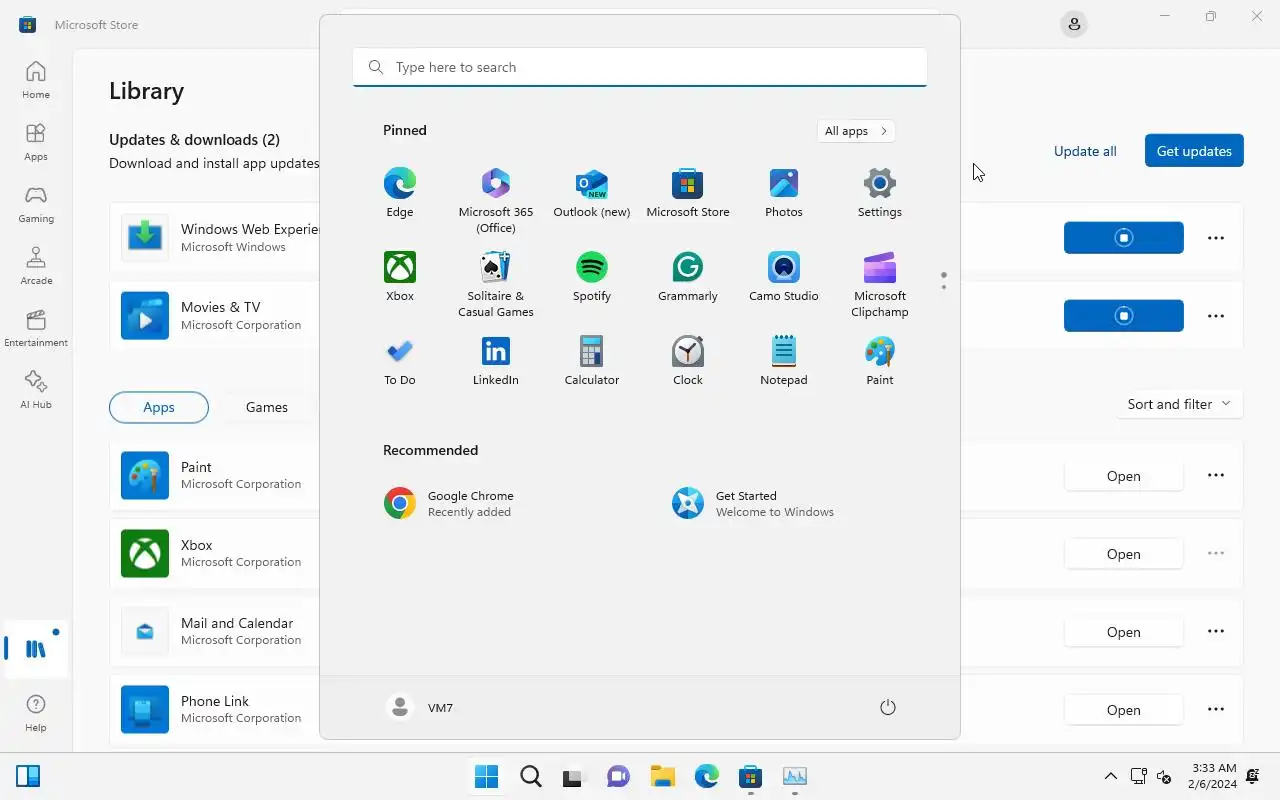Launch To Do app

click(399, 360)
